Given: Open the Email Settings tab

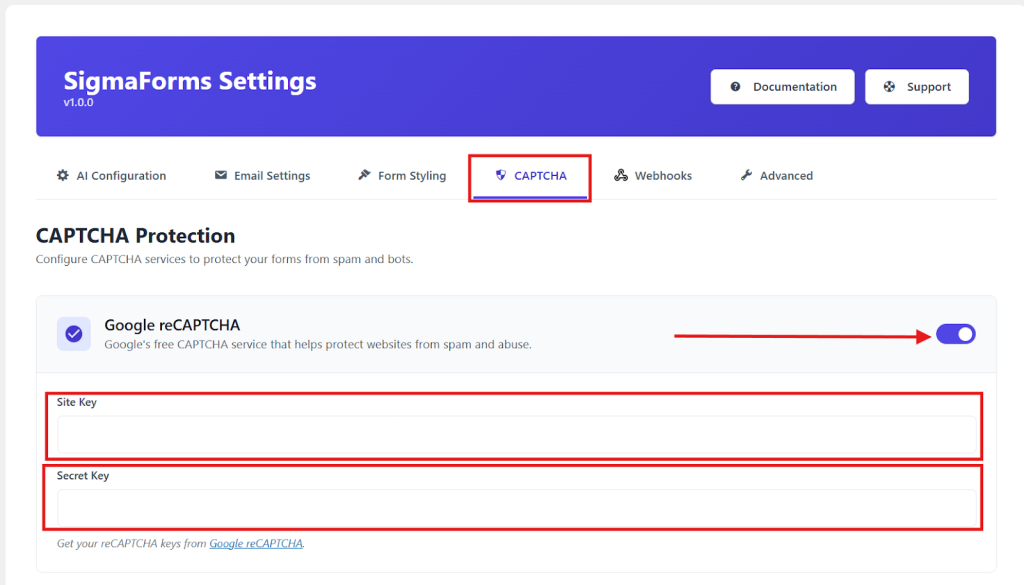Looking at the screenshot, I should pyautogui.click(x=272, y=176).
